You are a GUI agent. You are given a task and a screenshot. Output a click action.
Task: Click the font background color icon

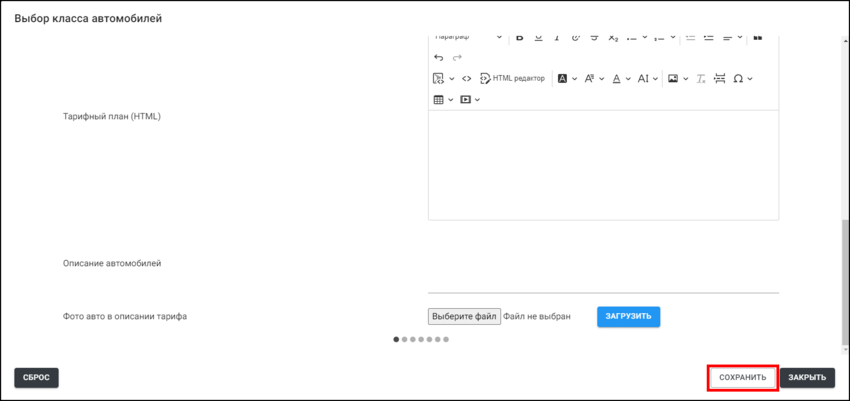pos(562,78)
